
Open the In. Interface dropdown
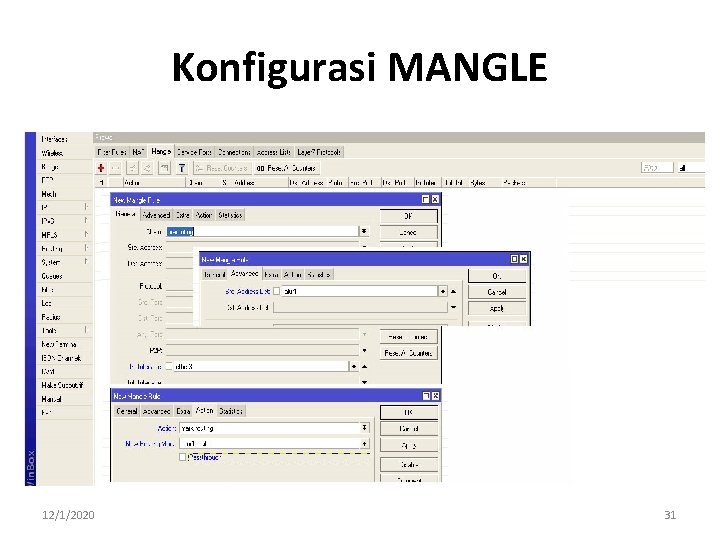tap(354, 366)
